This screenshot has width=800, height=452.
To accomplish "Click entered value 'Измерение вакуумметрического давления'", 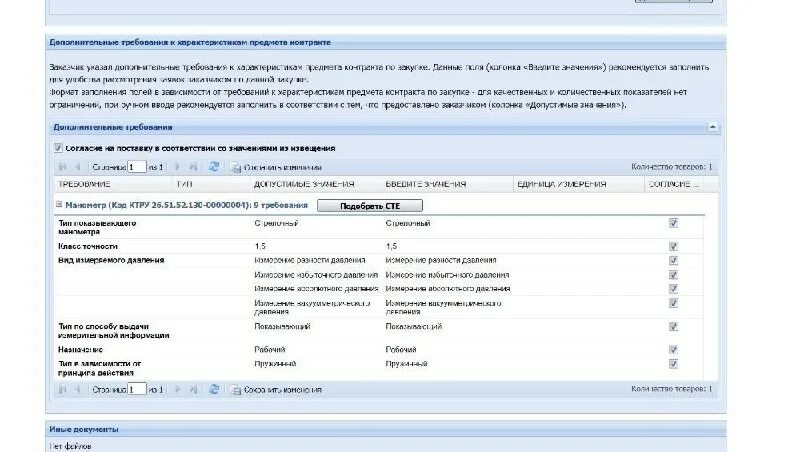I will click(x=443, y=307).
